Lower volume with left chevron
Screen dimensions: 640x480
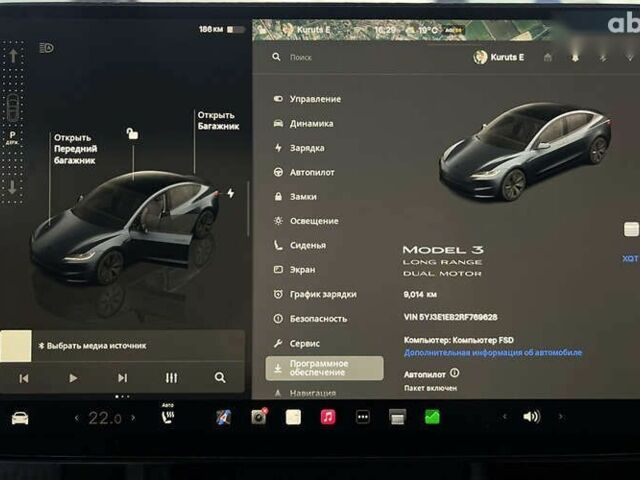click(x=505, y=417)
